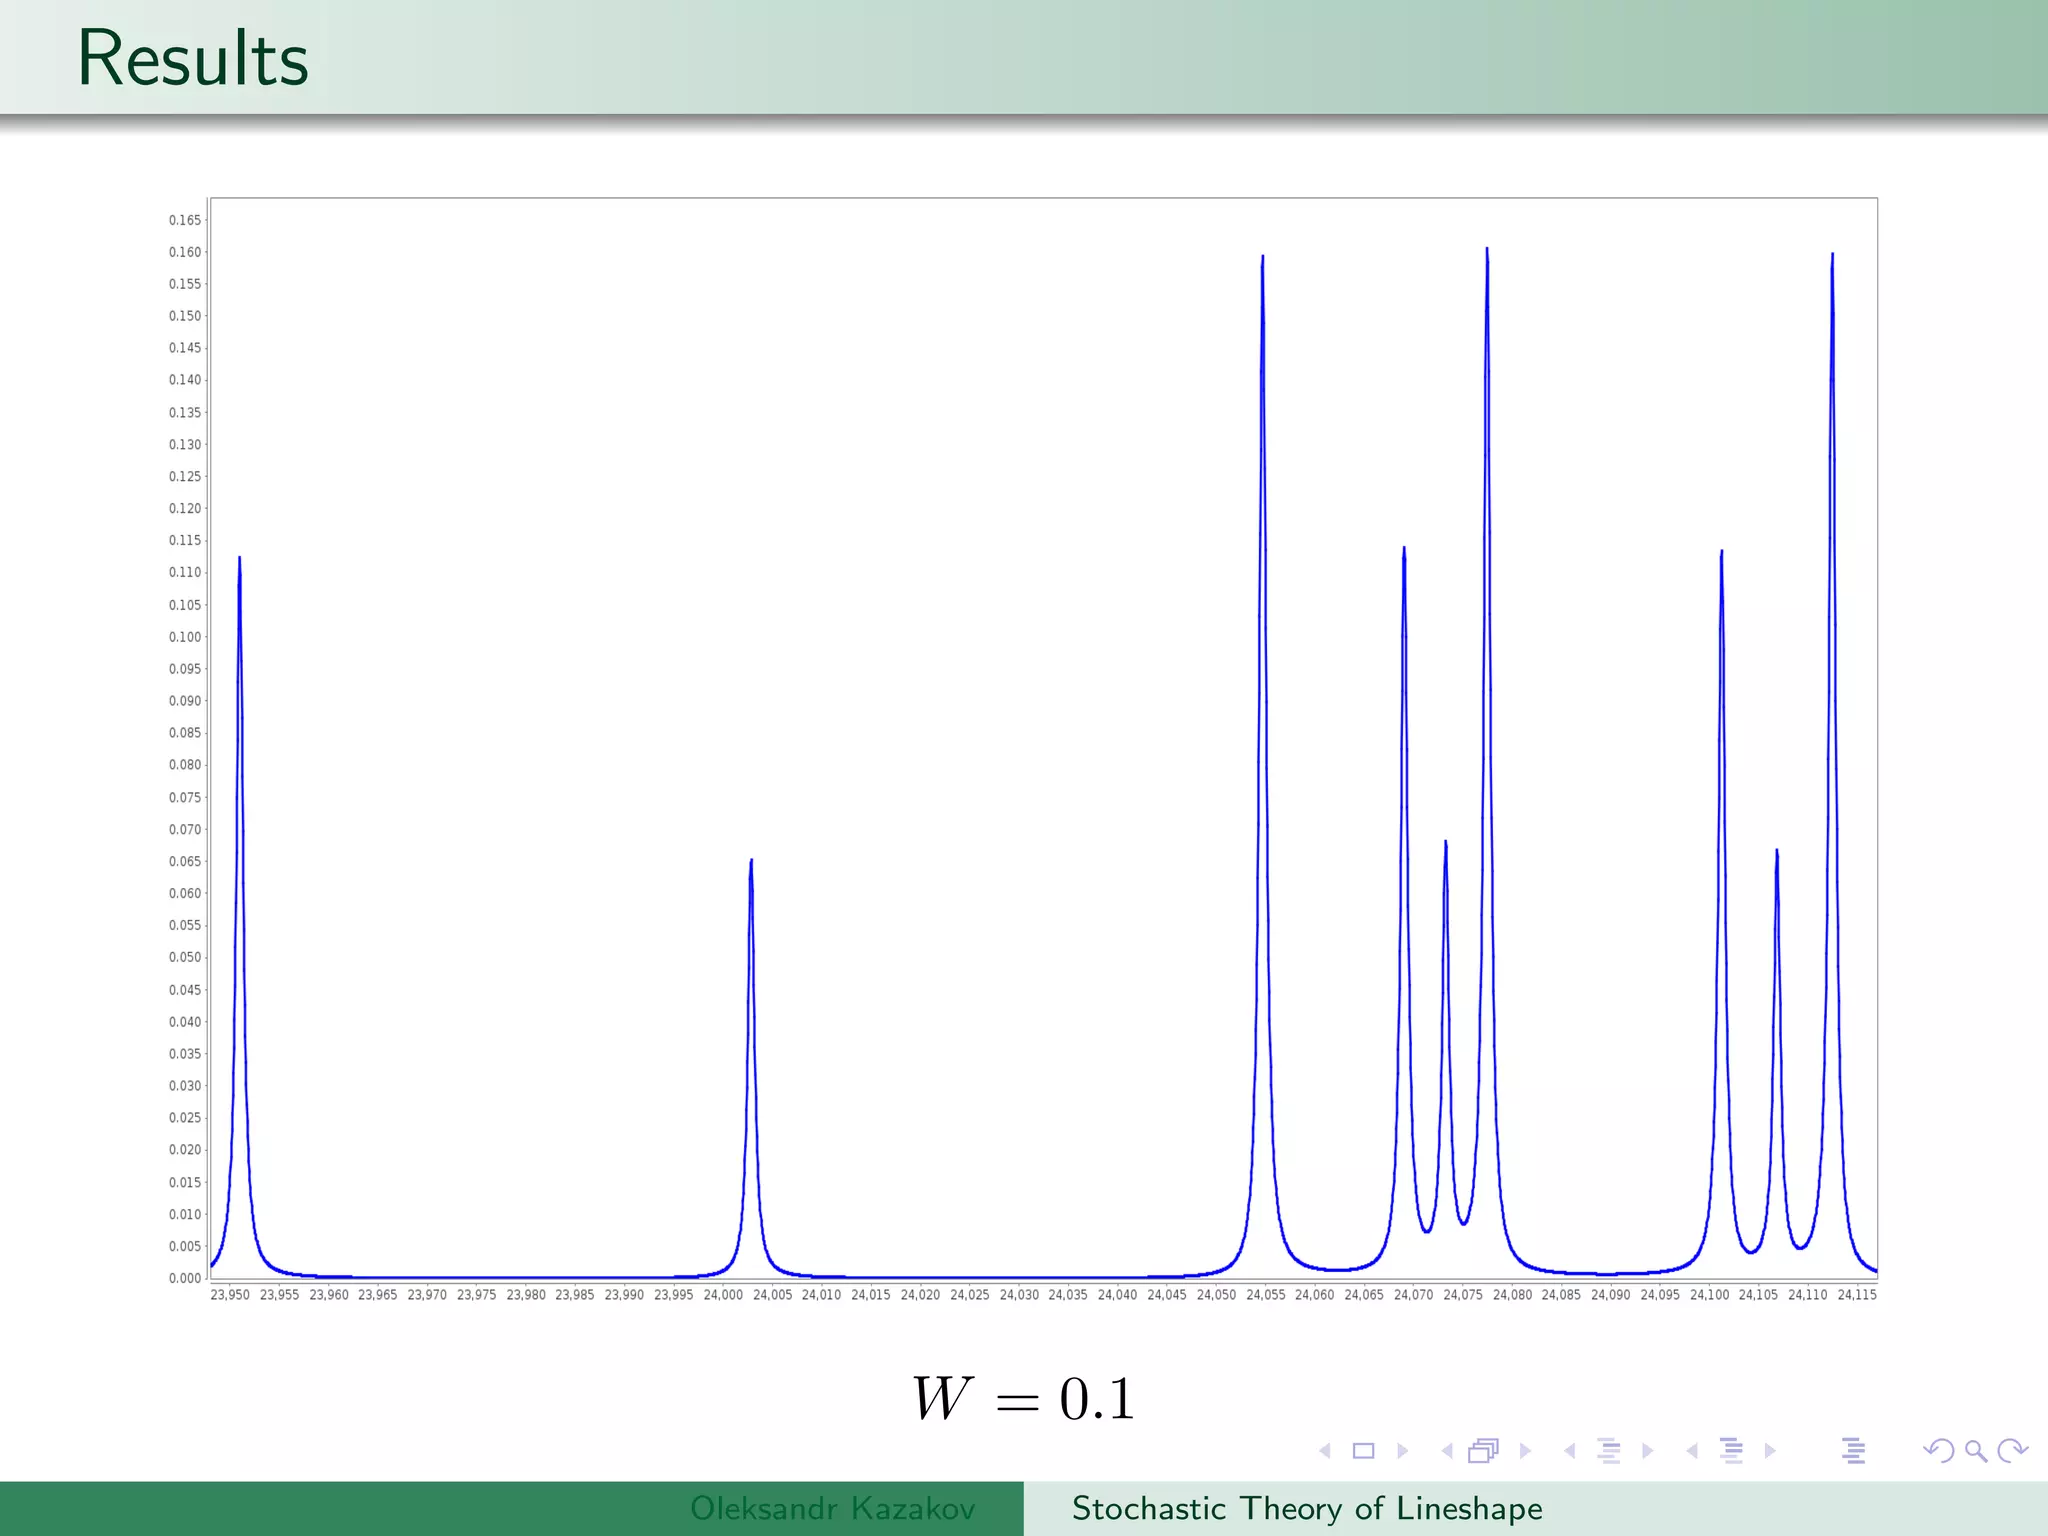Click the Results slide title
This screenshot has width=2048, height=1536.
192,59
